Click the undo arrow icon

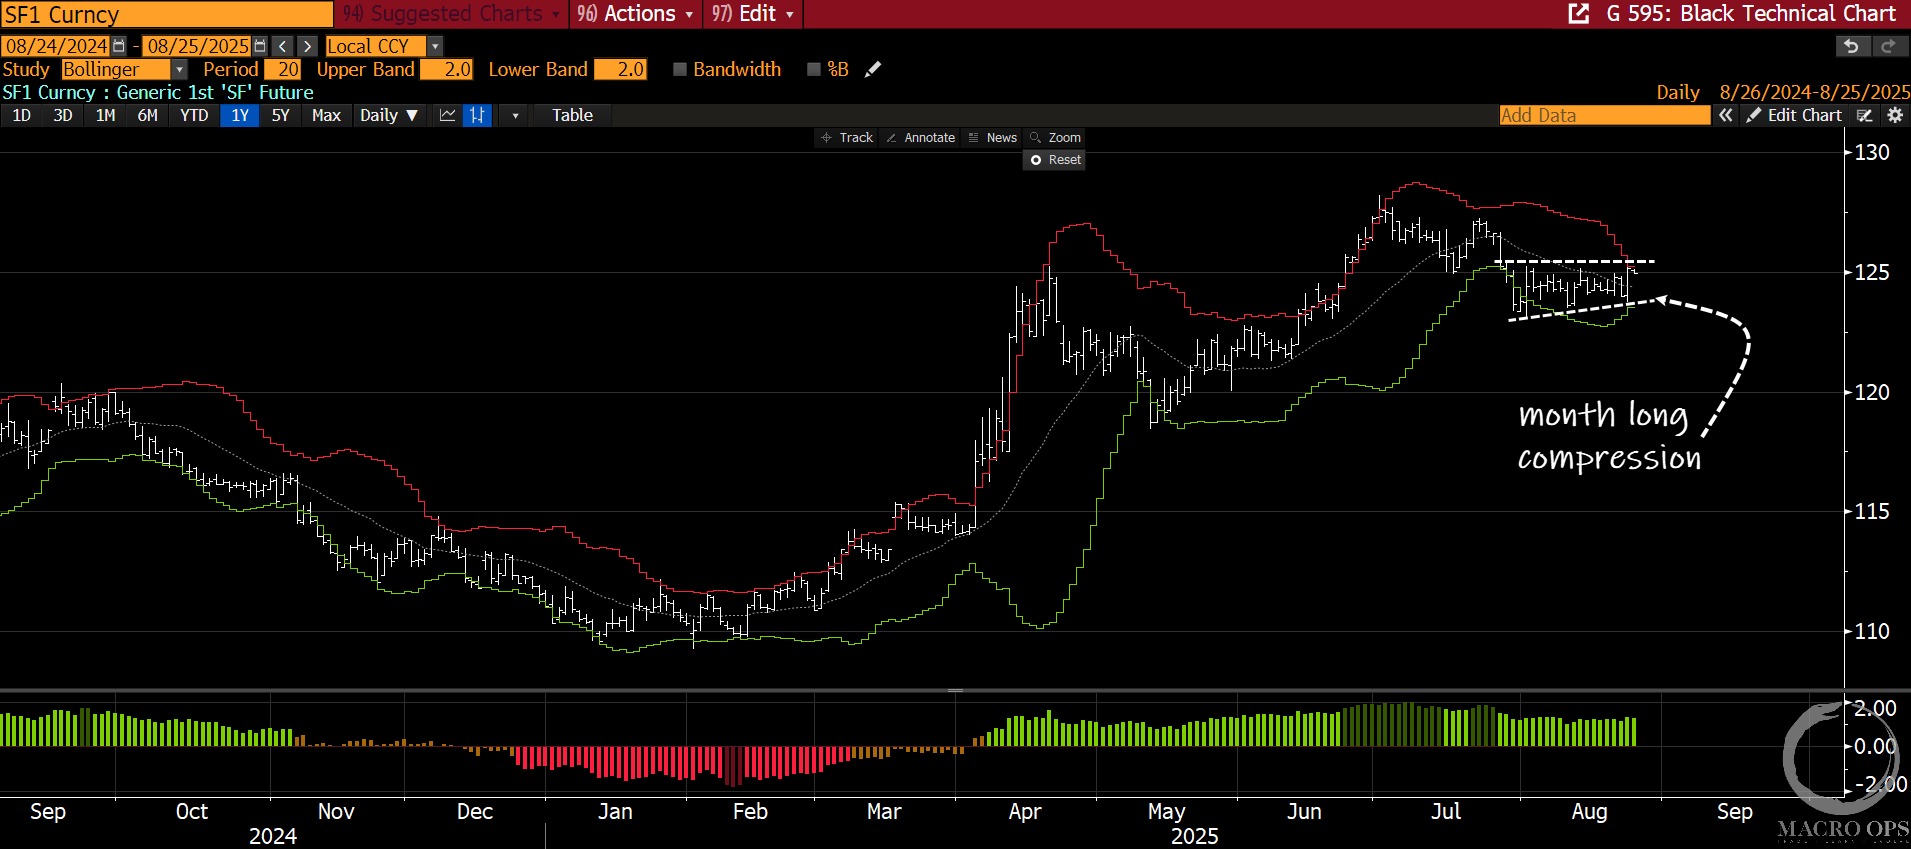tap(1851, 46)
